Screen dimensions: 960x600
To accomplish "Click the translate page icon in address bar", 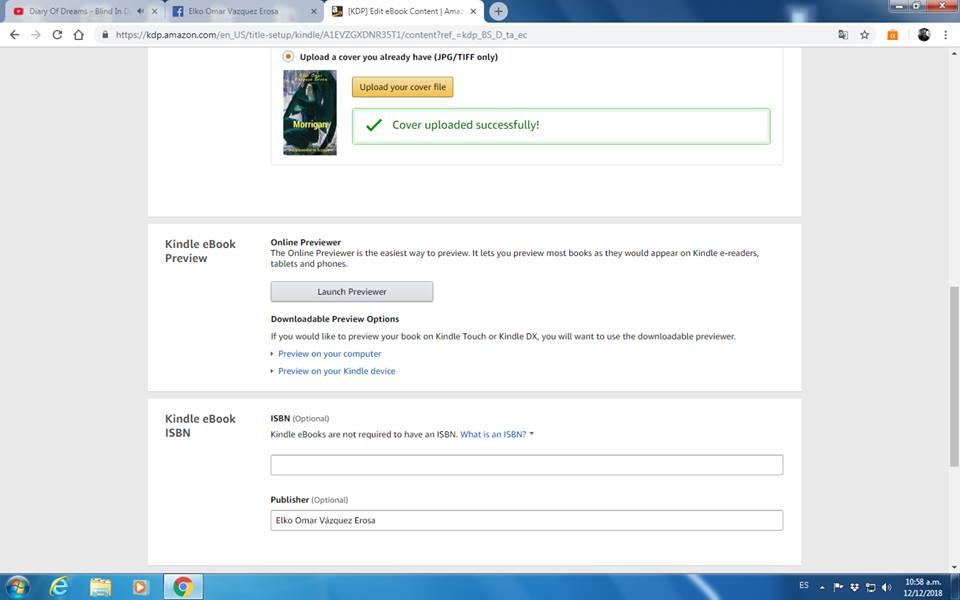I will 843,34.
